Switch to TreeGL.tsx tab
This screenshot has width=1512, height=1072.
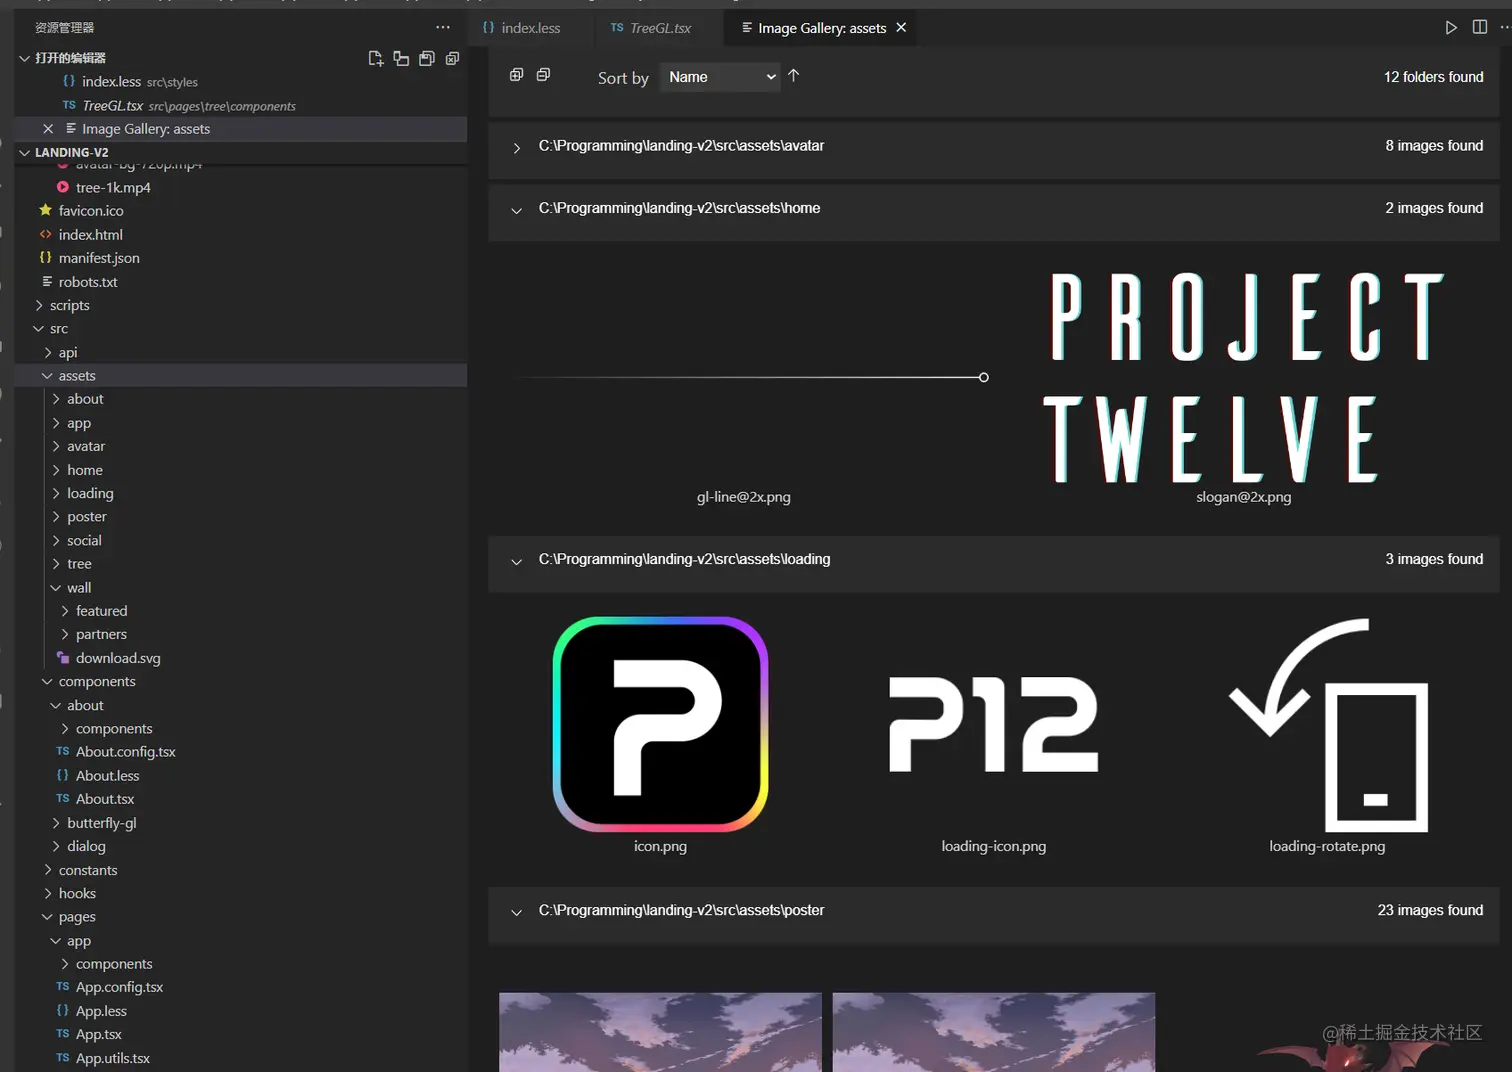(660, 28)
